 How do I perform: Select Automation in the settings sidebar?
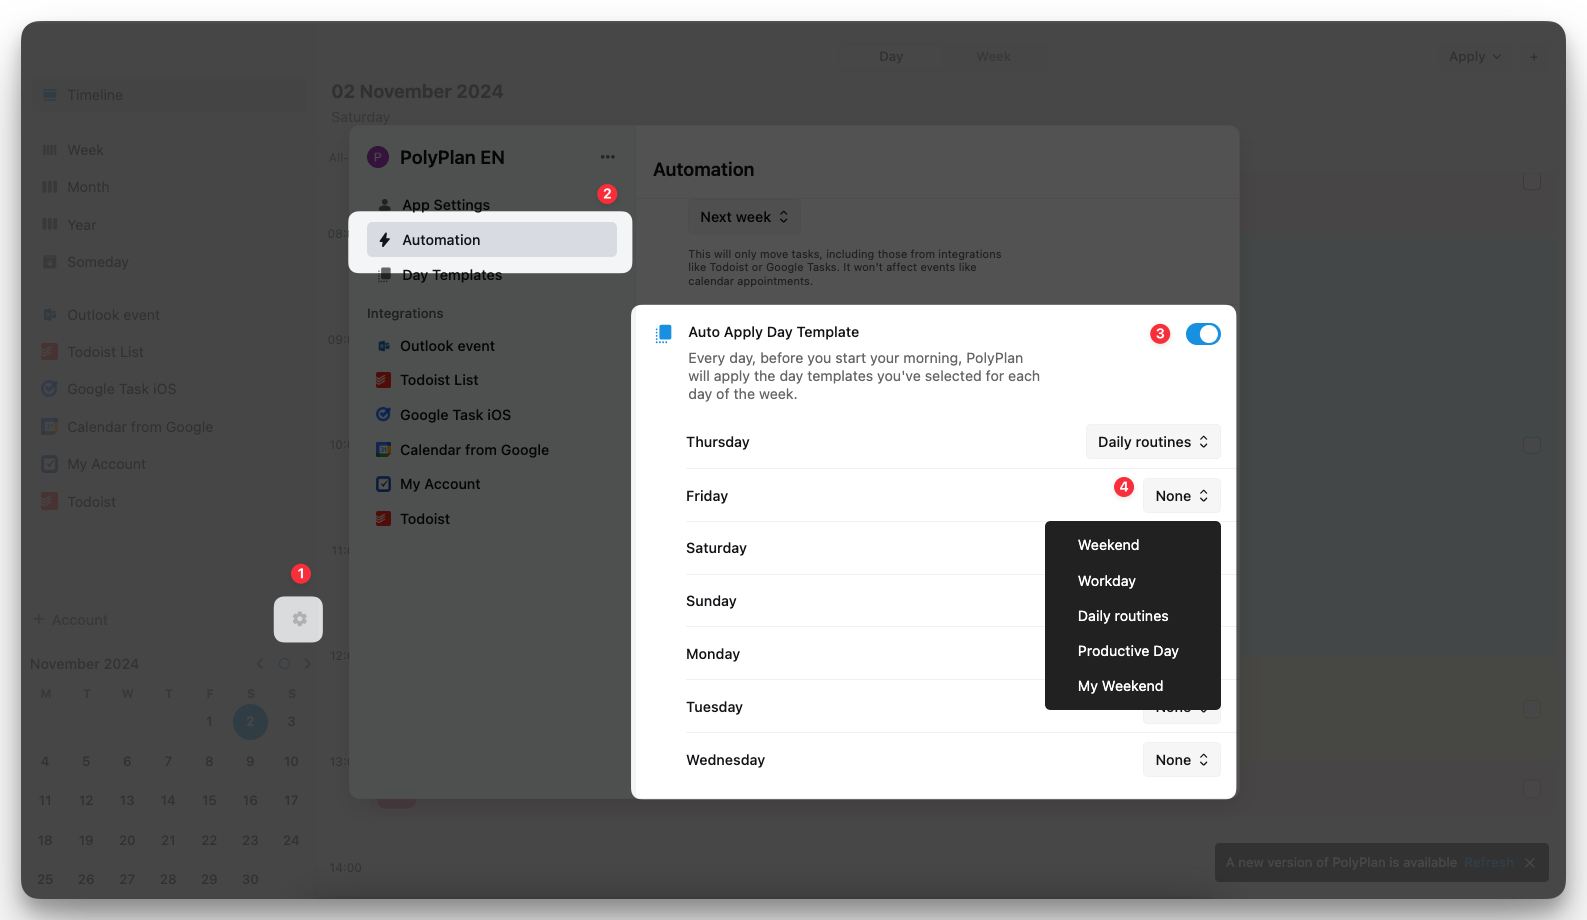(x=492, y=240)
